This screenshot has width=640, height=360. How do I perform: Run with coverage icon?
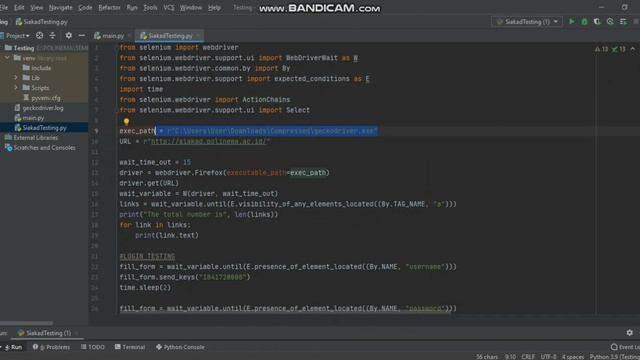[x=597, y=22]
